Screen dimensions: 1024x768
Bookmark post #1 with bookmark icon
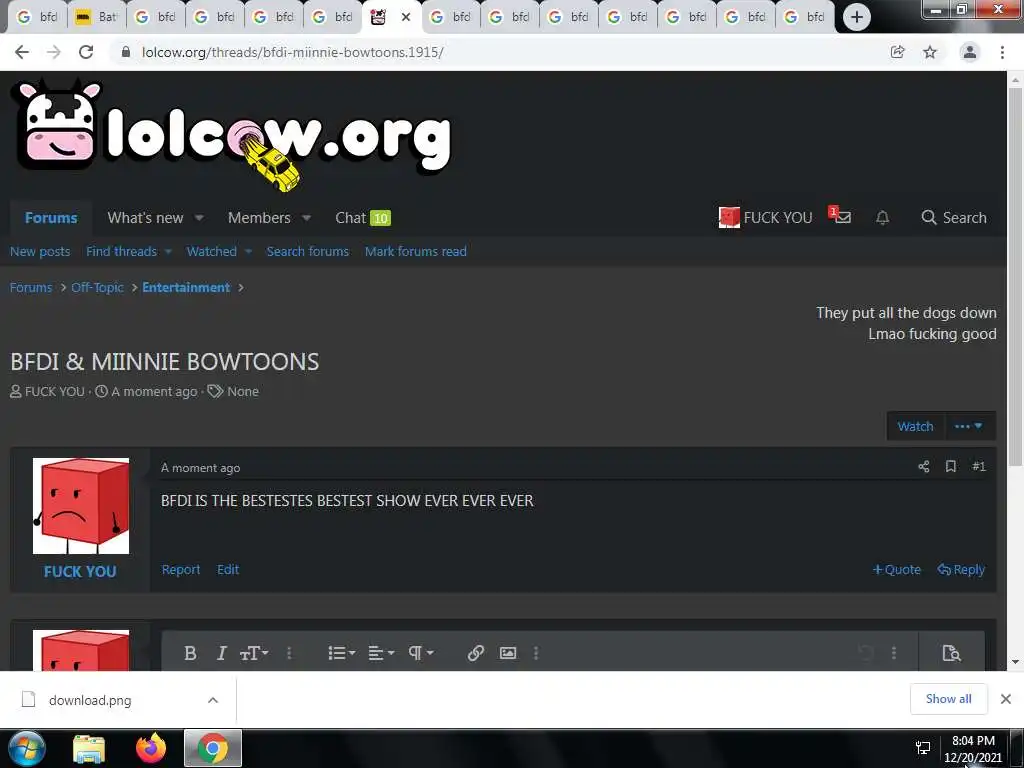(x=951, y=466)
